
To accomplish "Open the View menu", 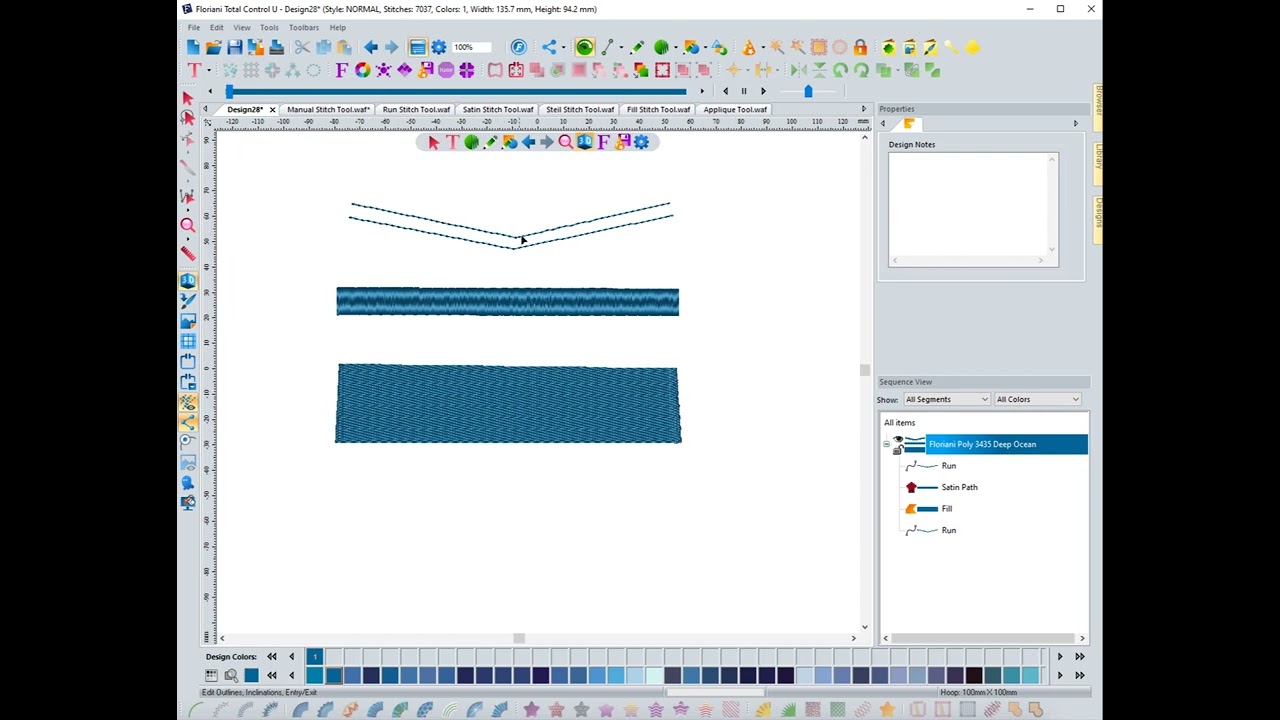I will pos(242,28).
